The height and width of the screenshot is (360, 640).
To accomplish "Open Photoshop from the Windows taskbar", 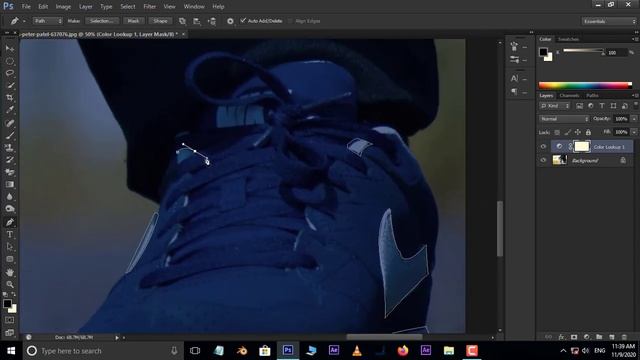I will [x=288, y=350].
